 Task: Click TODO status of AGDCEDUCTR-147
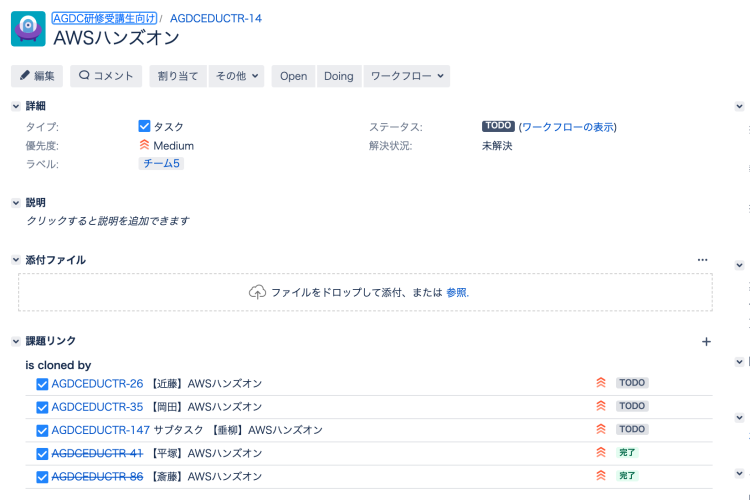click(632, 429)
